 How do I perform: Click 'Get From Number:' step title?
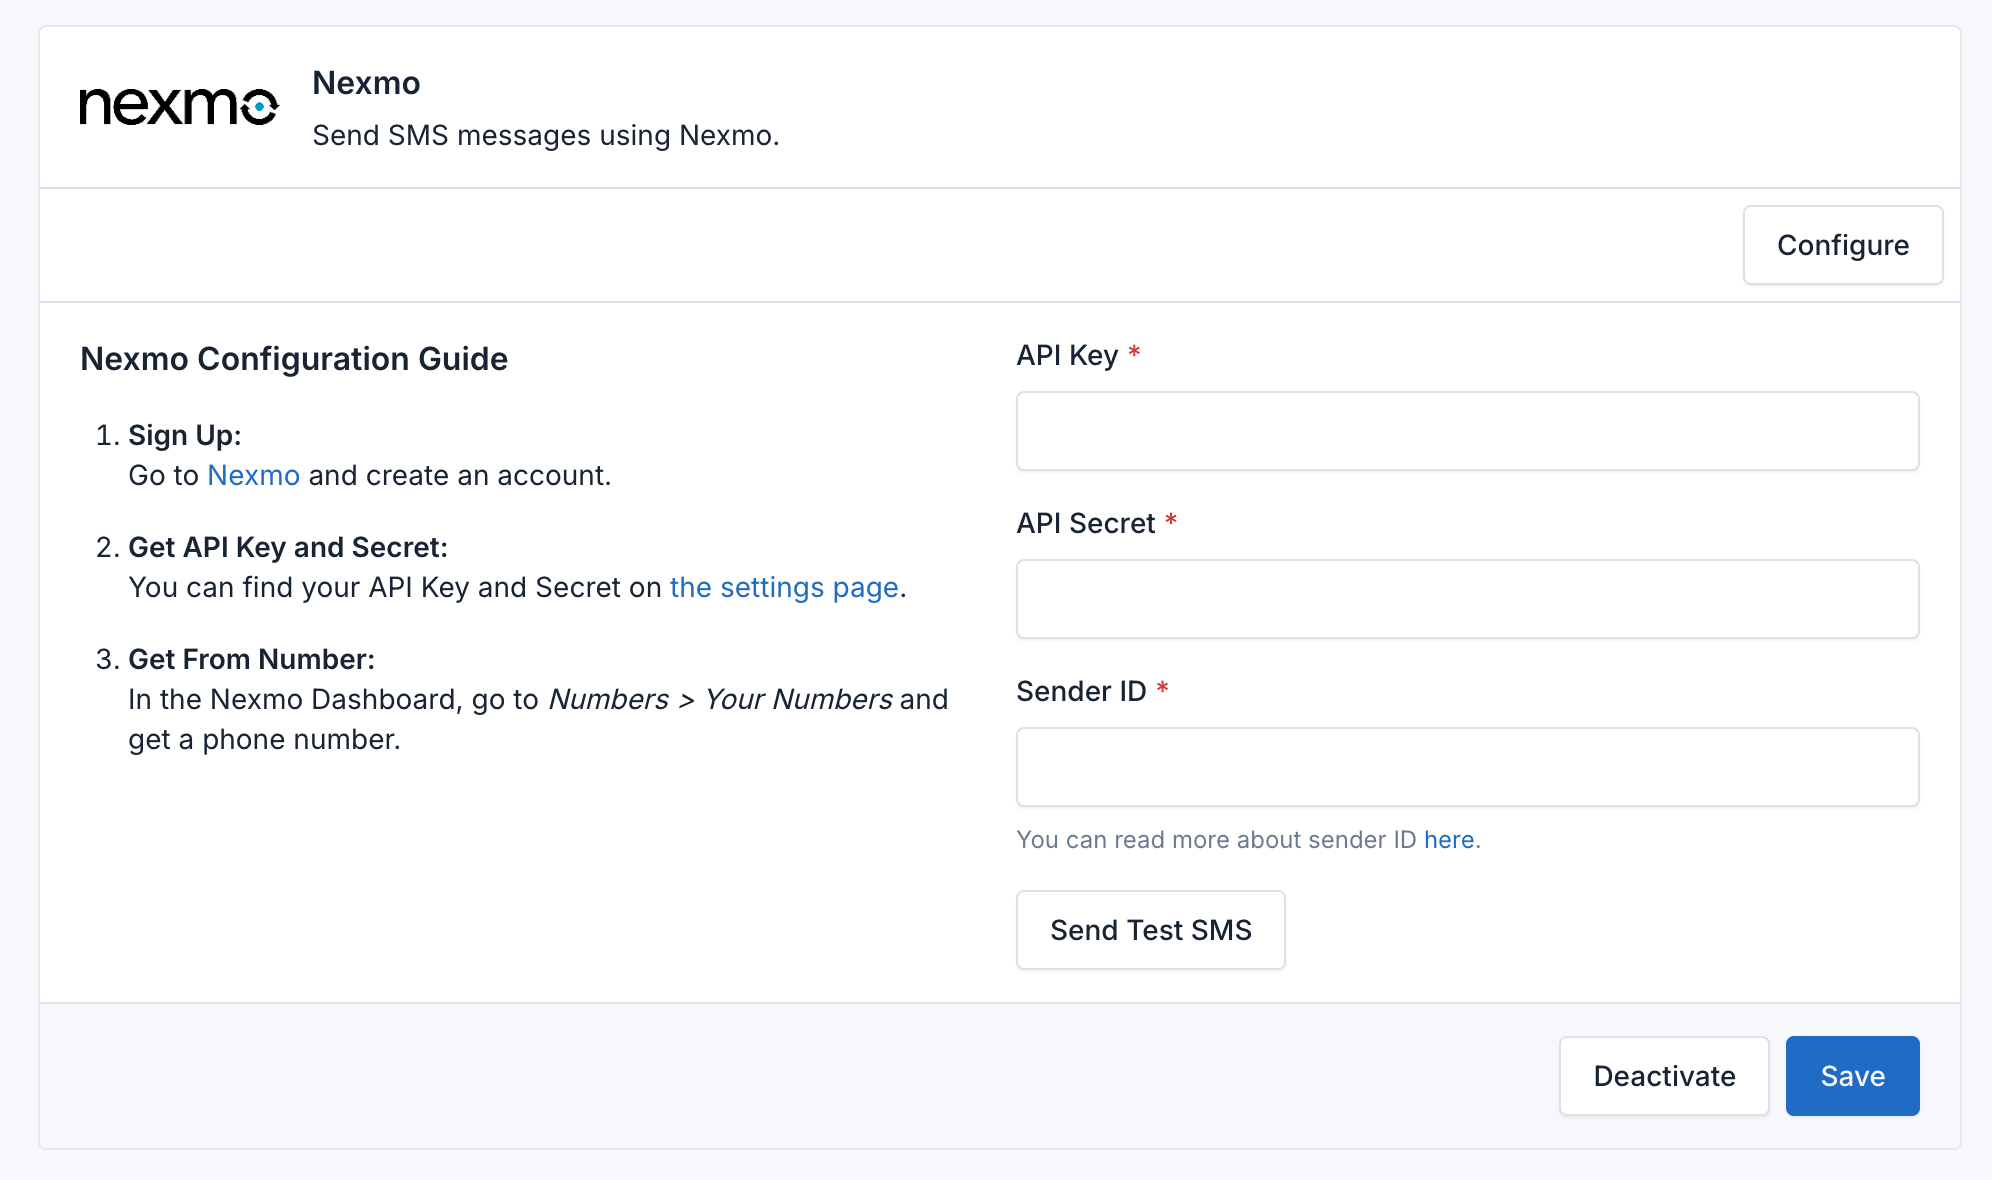click(252, 659)
